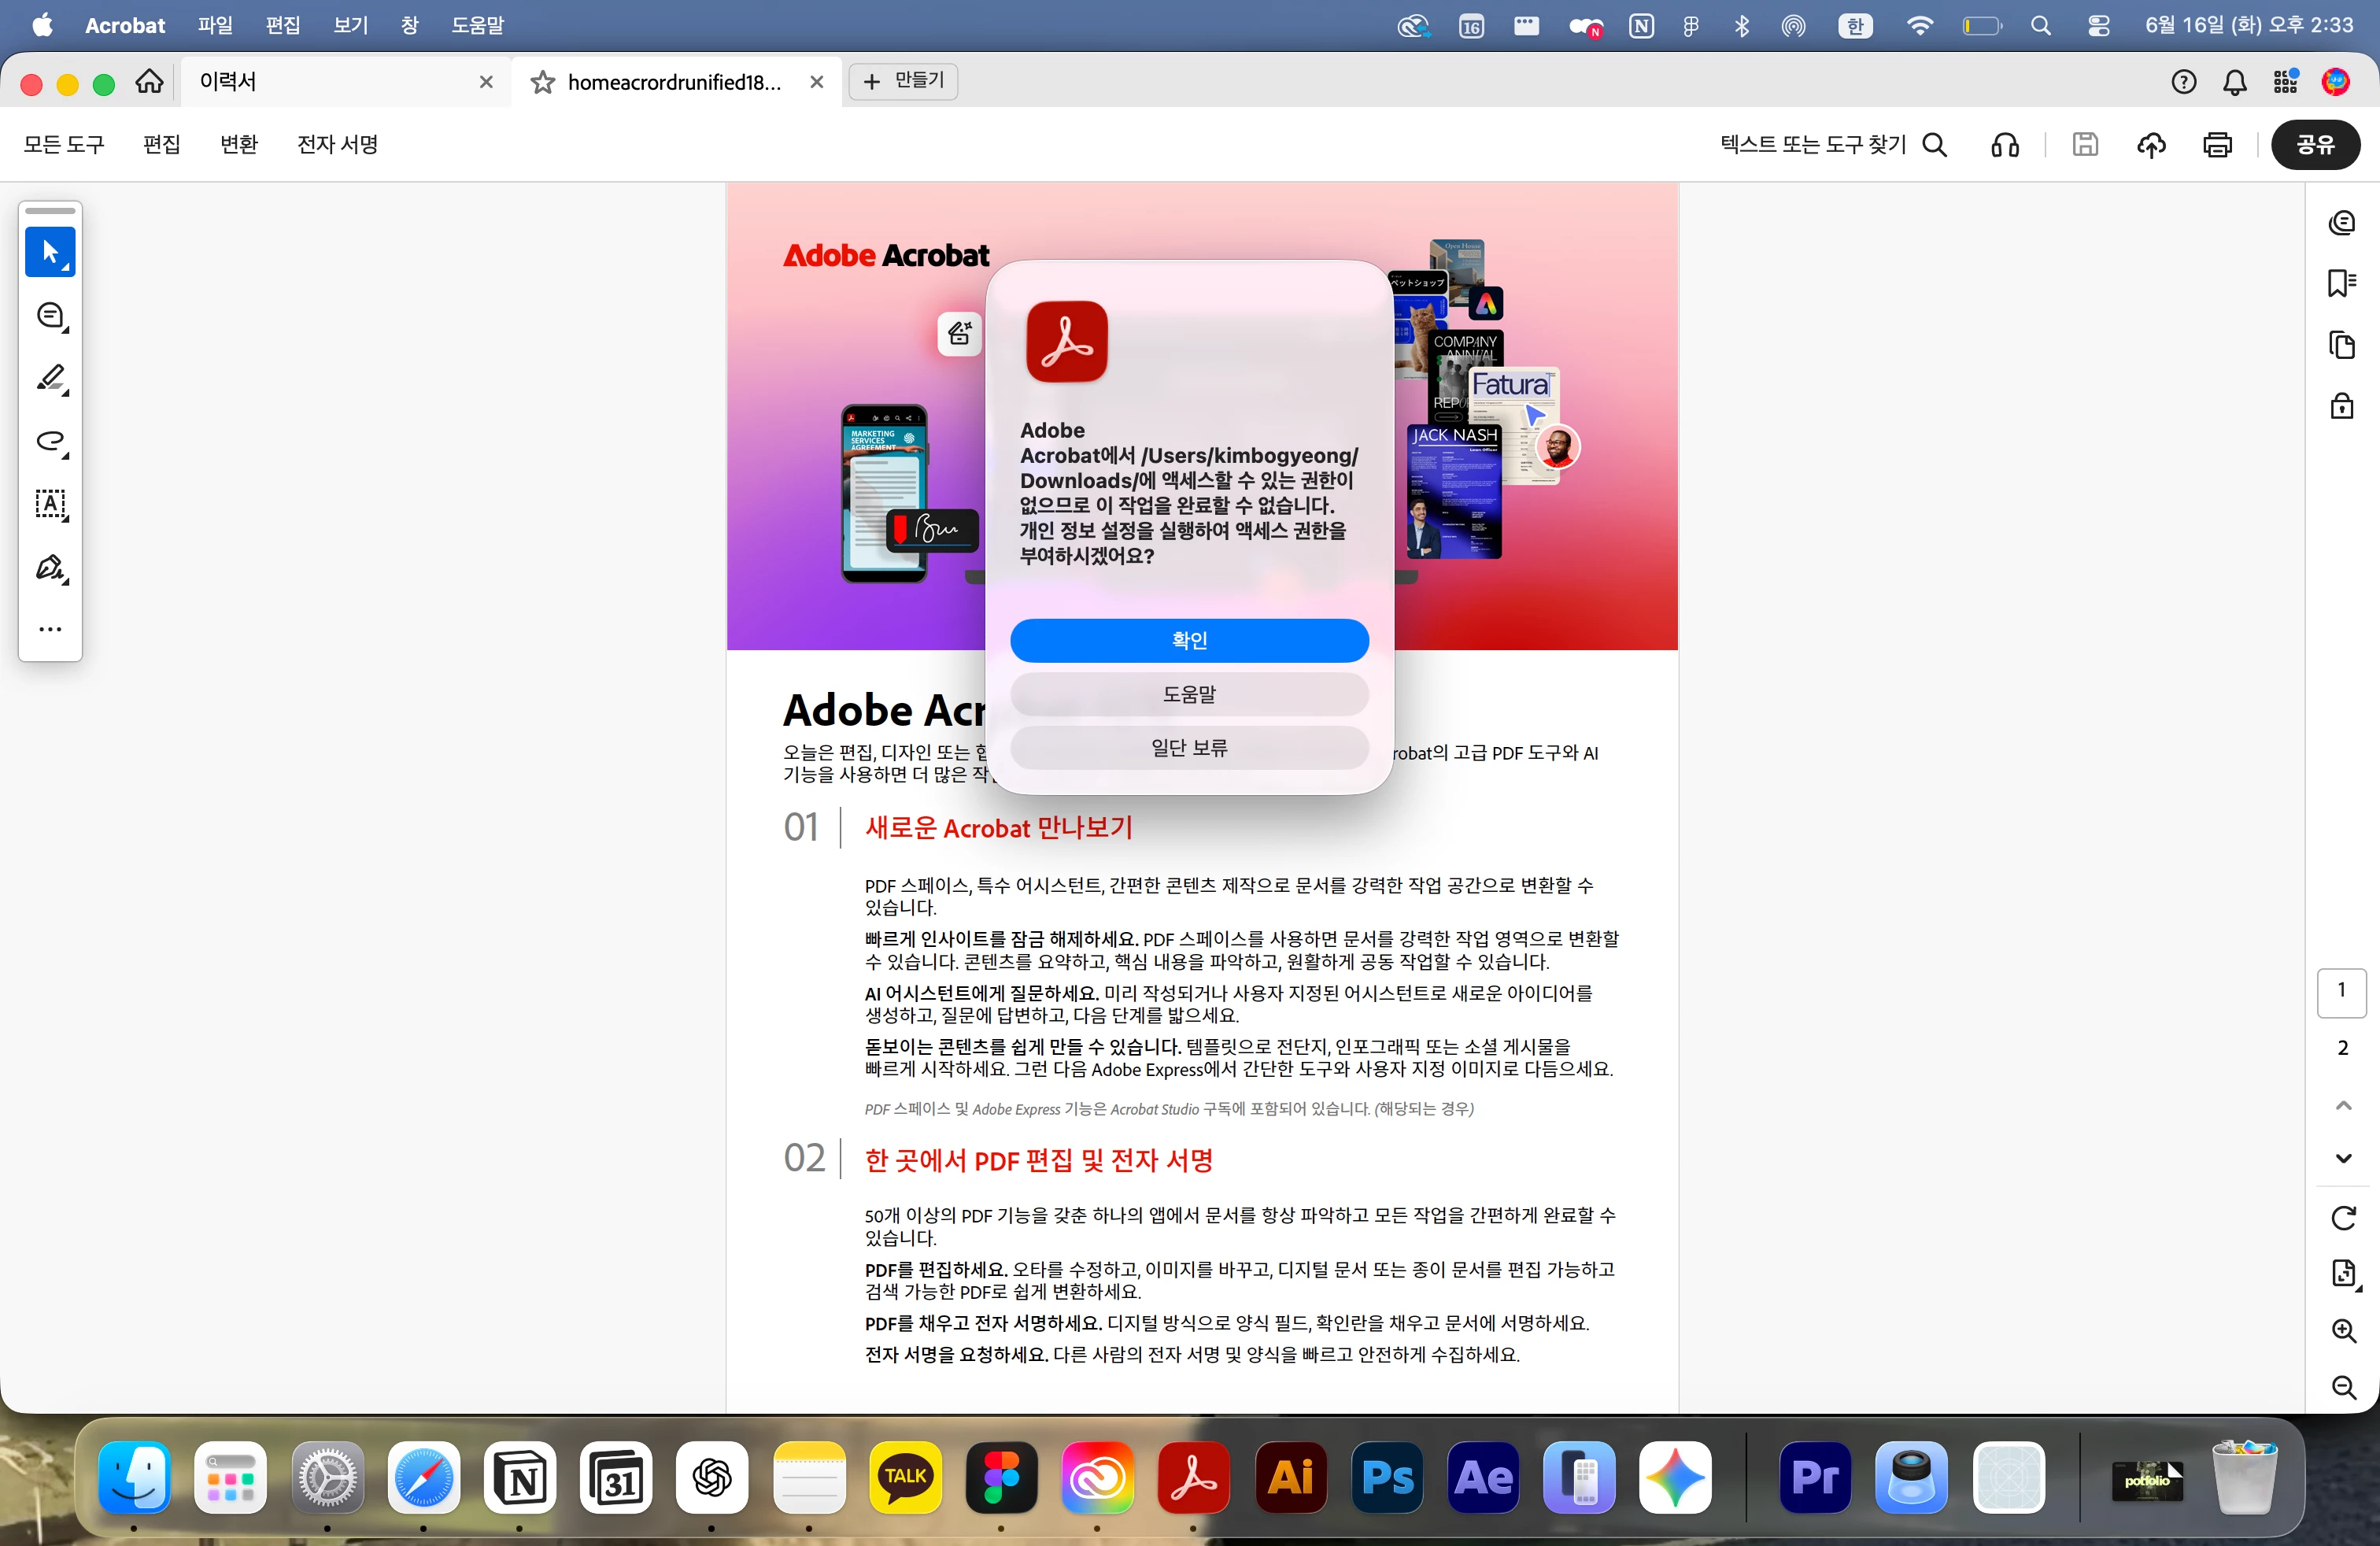Add a comment with the comment tool

pos(50,316)
